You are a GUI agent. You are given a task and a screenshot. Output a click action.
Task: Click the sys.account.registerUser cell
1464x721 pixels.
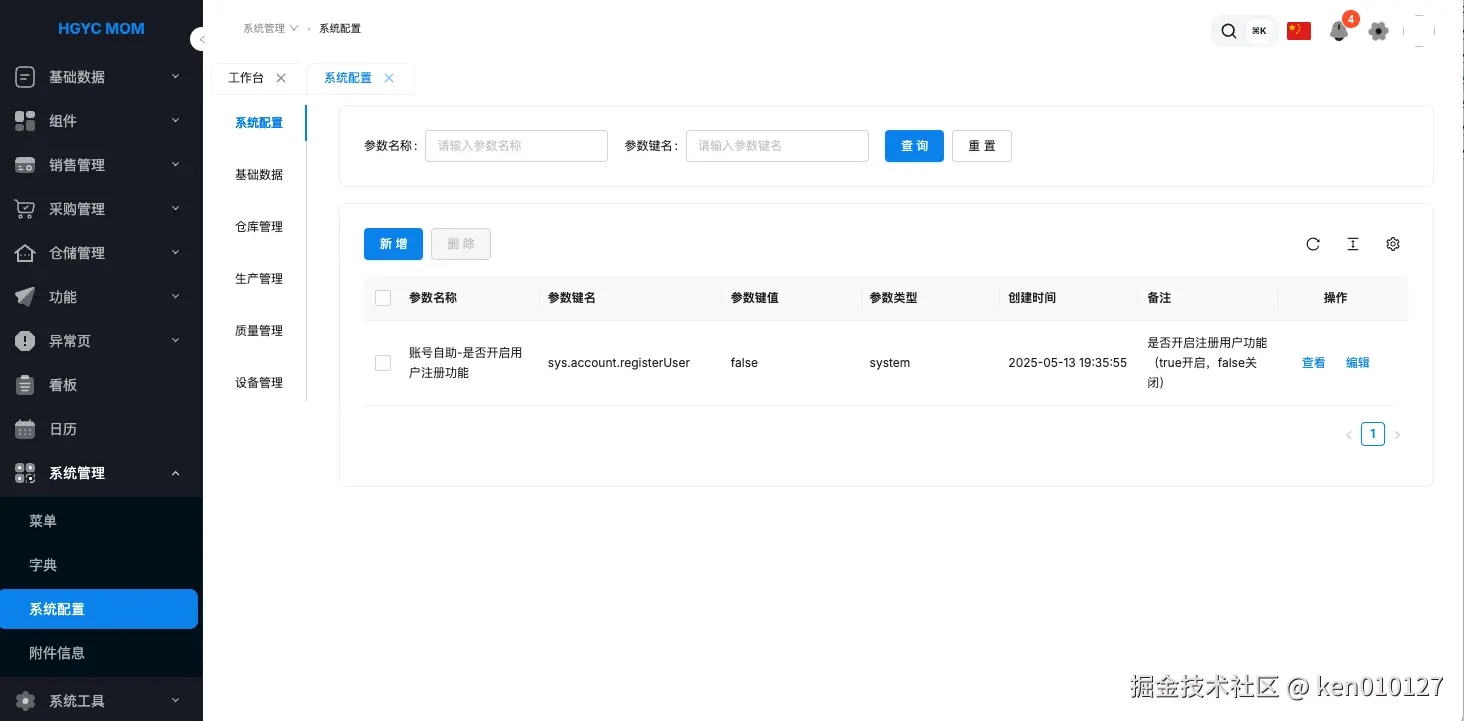point(619,363)
